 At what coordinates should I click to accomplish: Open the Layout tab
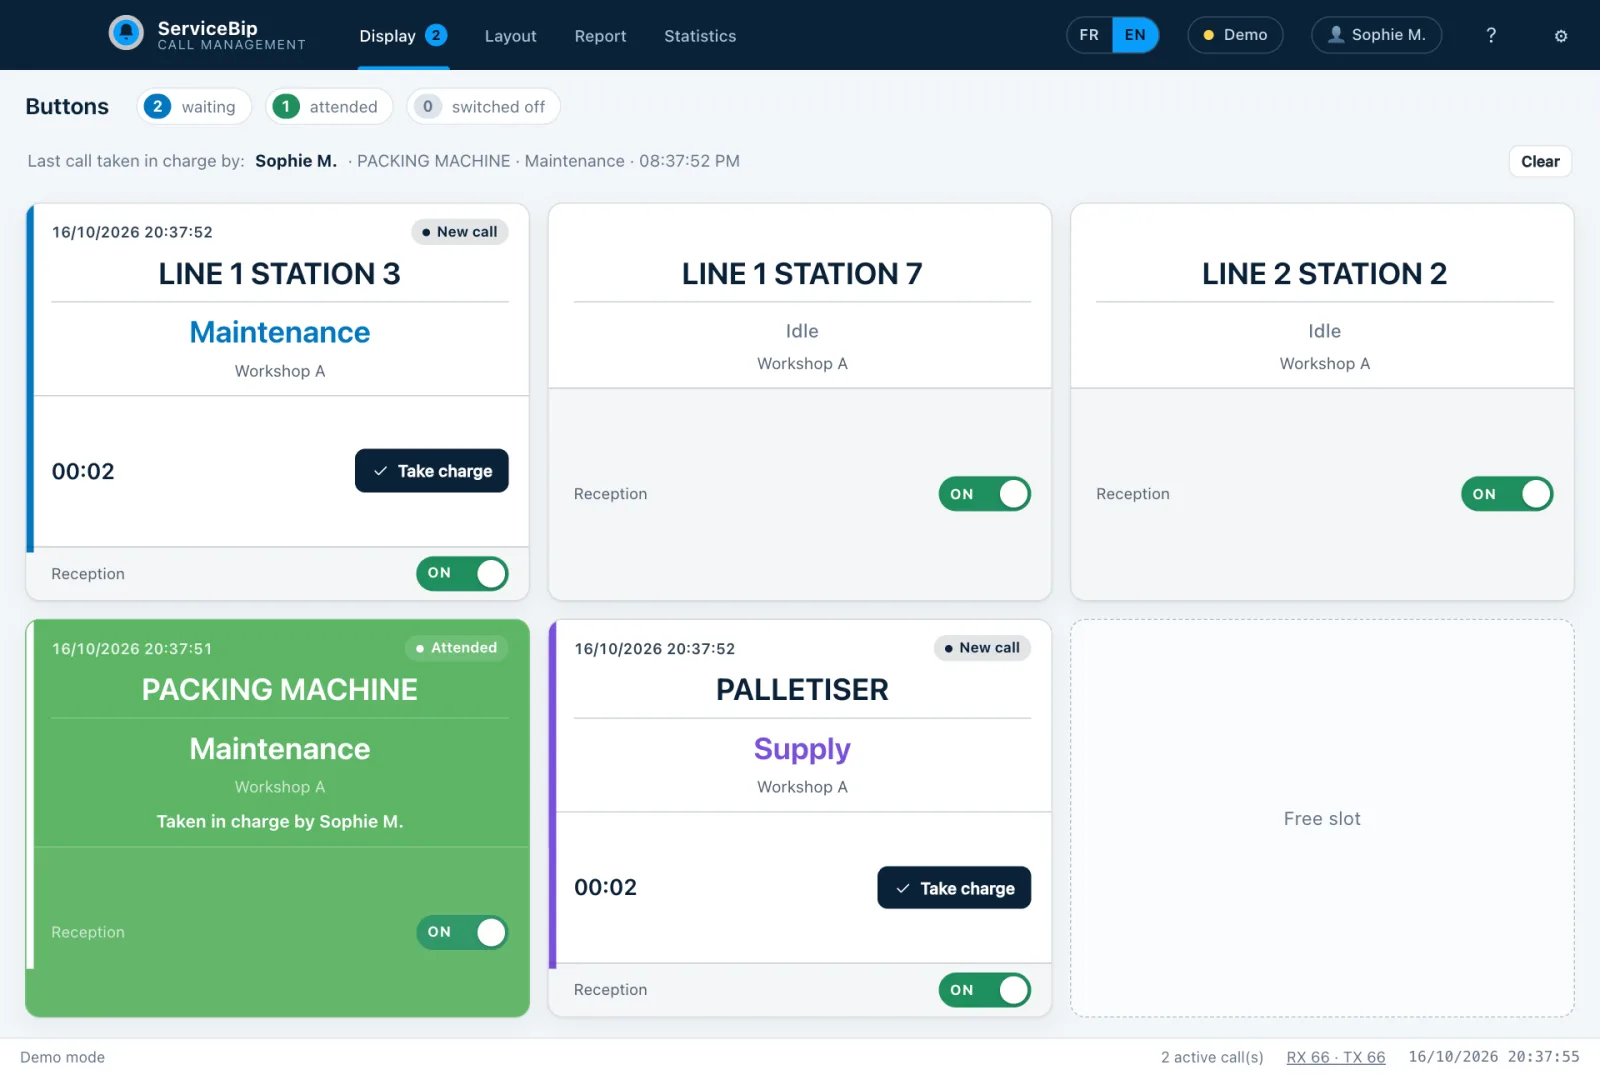click(x=510, y=36)
